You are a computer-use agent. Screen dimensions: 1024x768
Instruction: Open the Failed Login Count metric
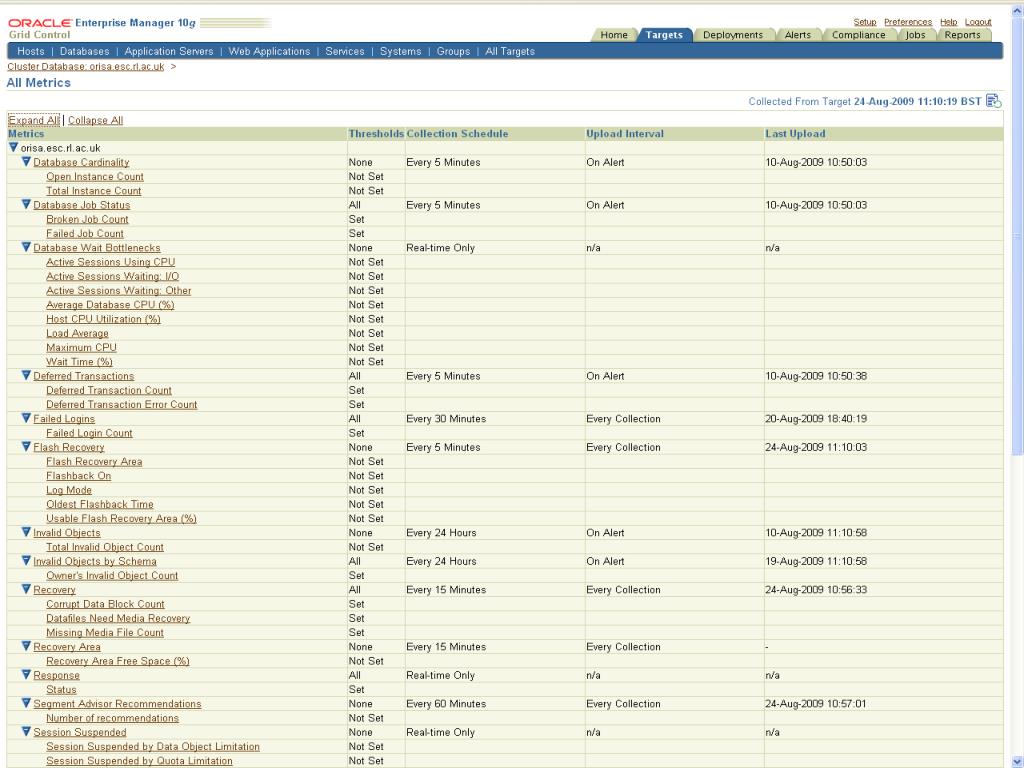tap(89, 433)
